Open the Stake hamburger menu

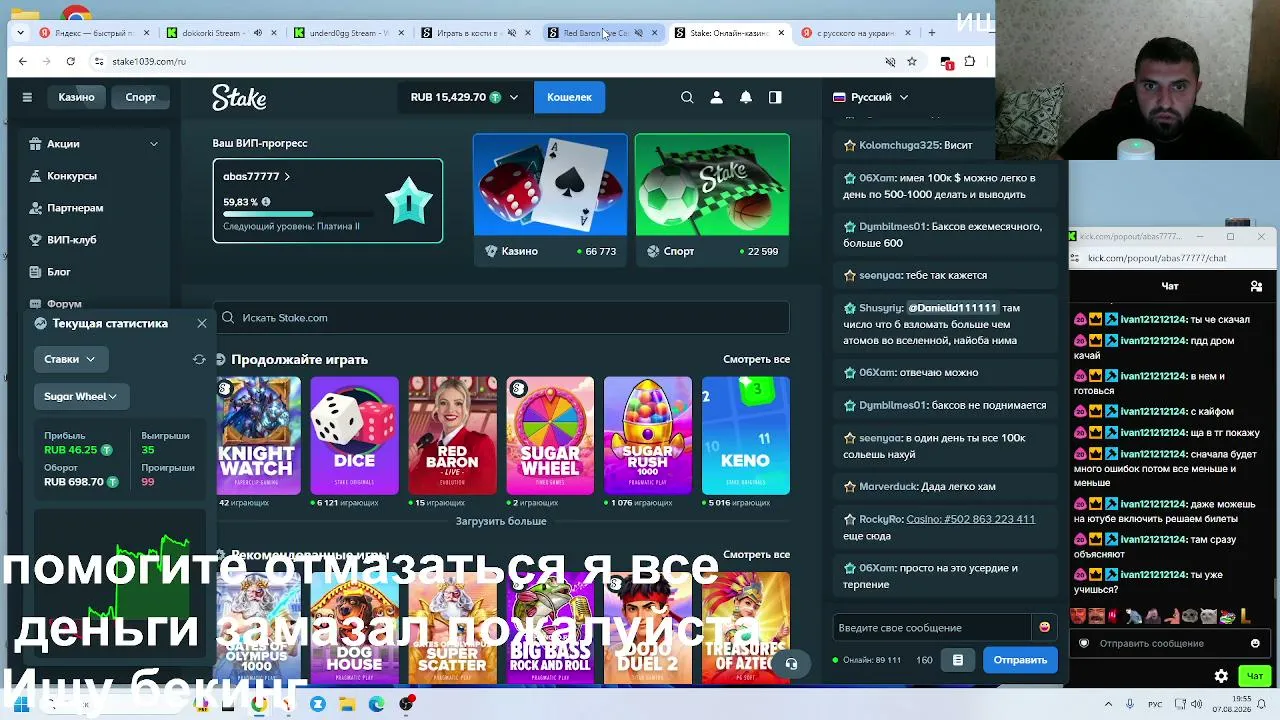27,97
